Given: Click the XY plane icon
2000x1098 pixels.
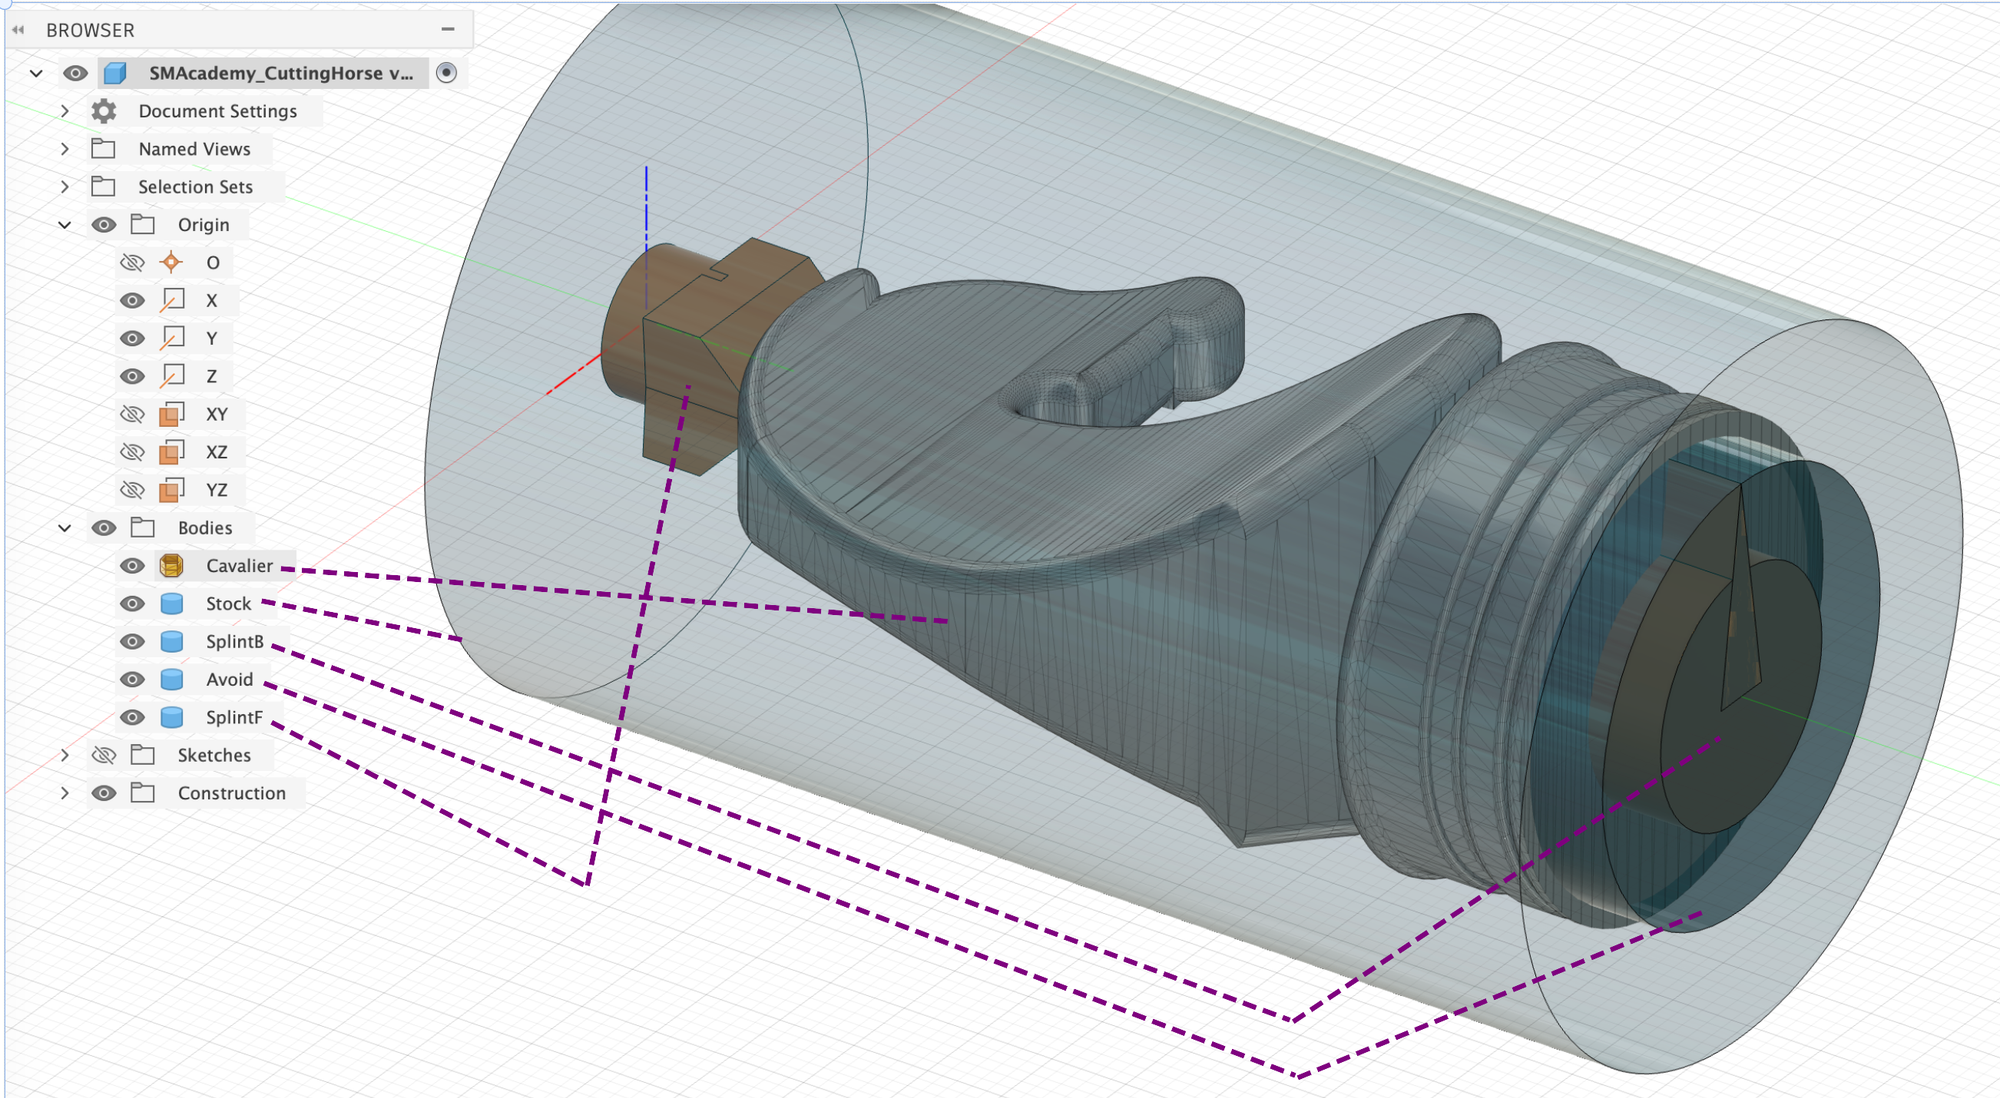Looking at the screenshot, I should pos(172,414).
